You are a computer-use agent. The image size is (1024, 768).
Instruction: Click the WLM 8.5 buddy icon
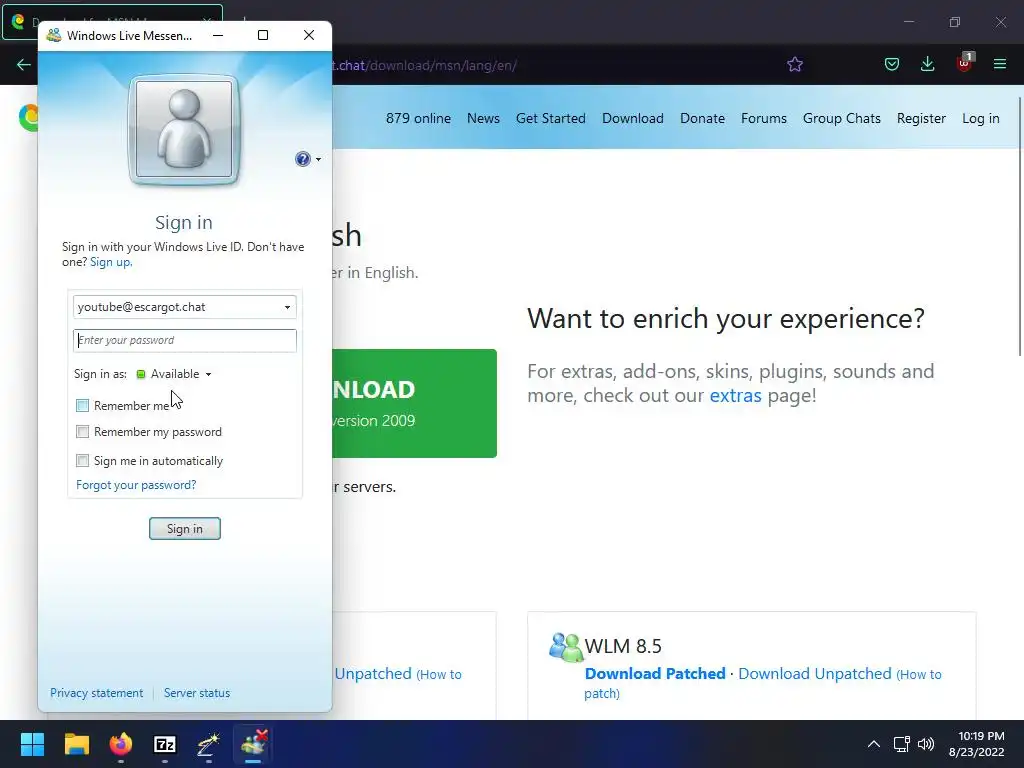[565, 647]
